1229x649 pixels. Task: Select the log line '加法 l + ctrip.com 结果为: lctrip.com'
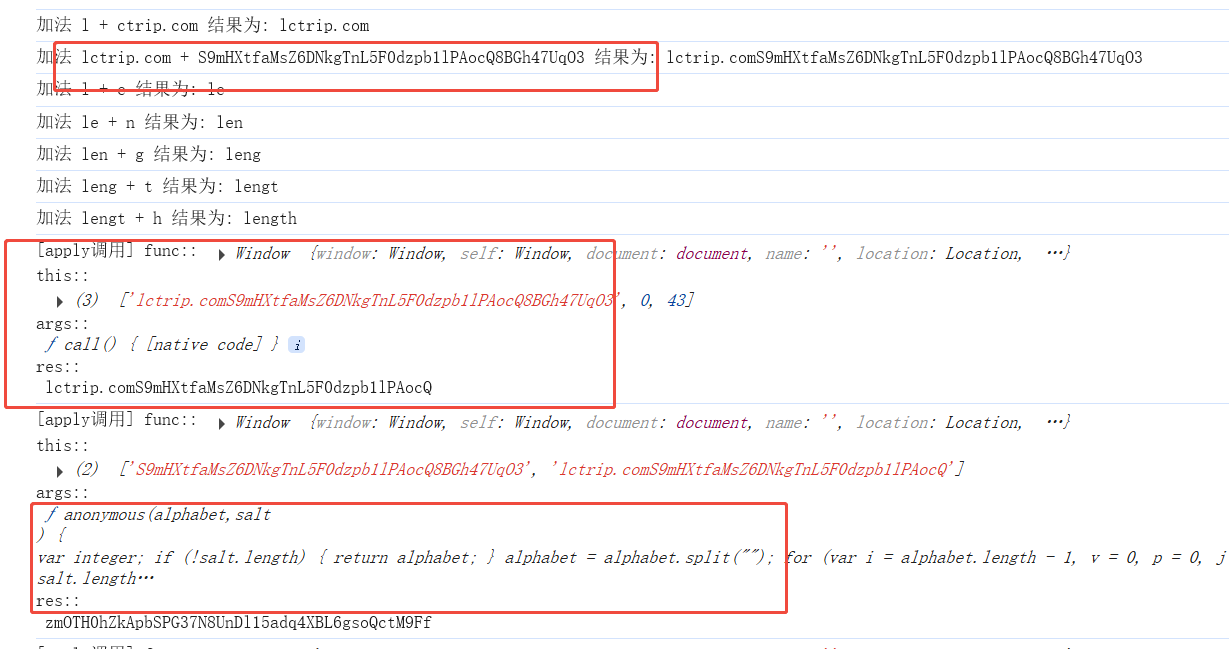pos(203,25)
